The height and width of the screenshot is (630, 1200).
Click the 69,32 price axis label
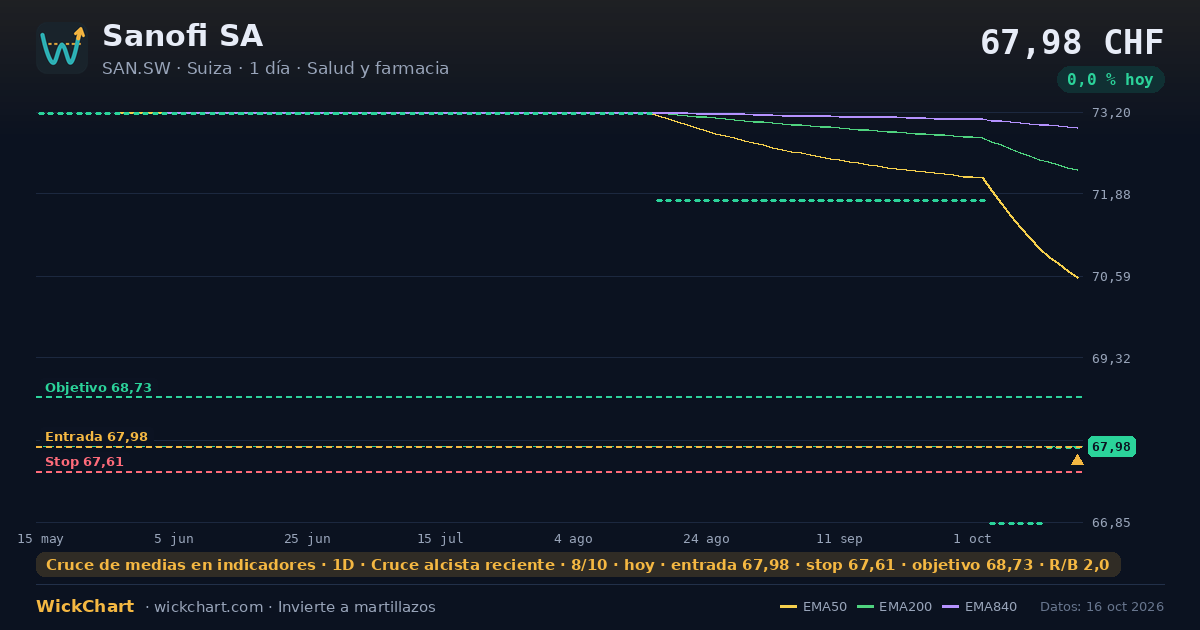click(x=1111, y=358)
